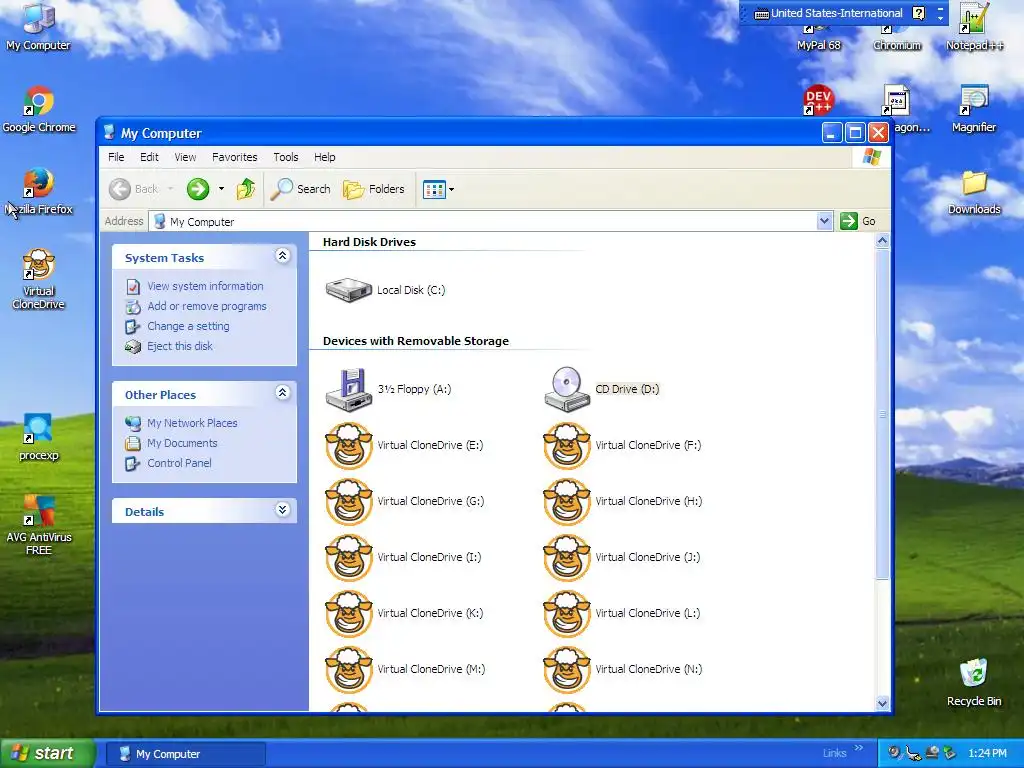Open the View menu
Viewport: 1024px width, 768px height.
point(185,157)
